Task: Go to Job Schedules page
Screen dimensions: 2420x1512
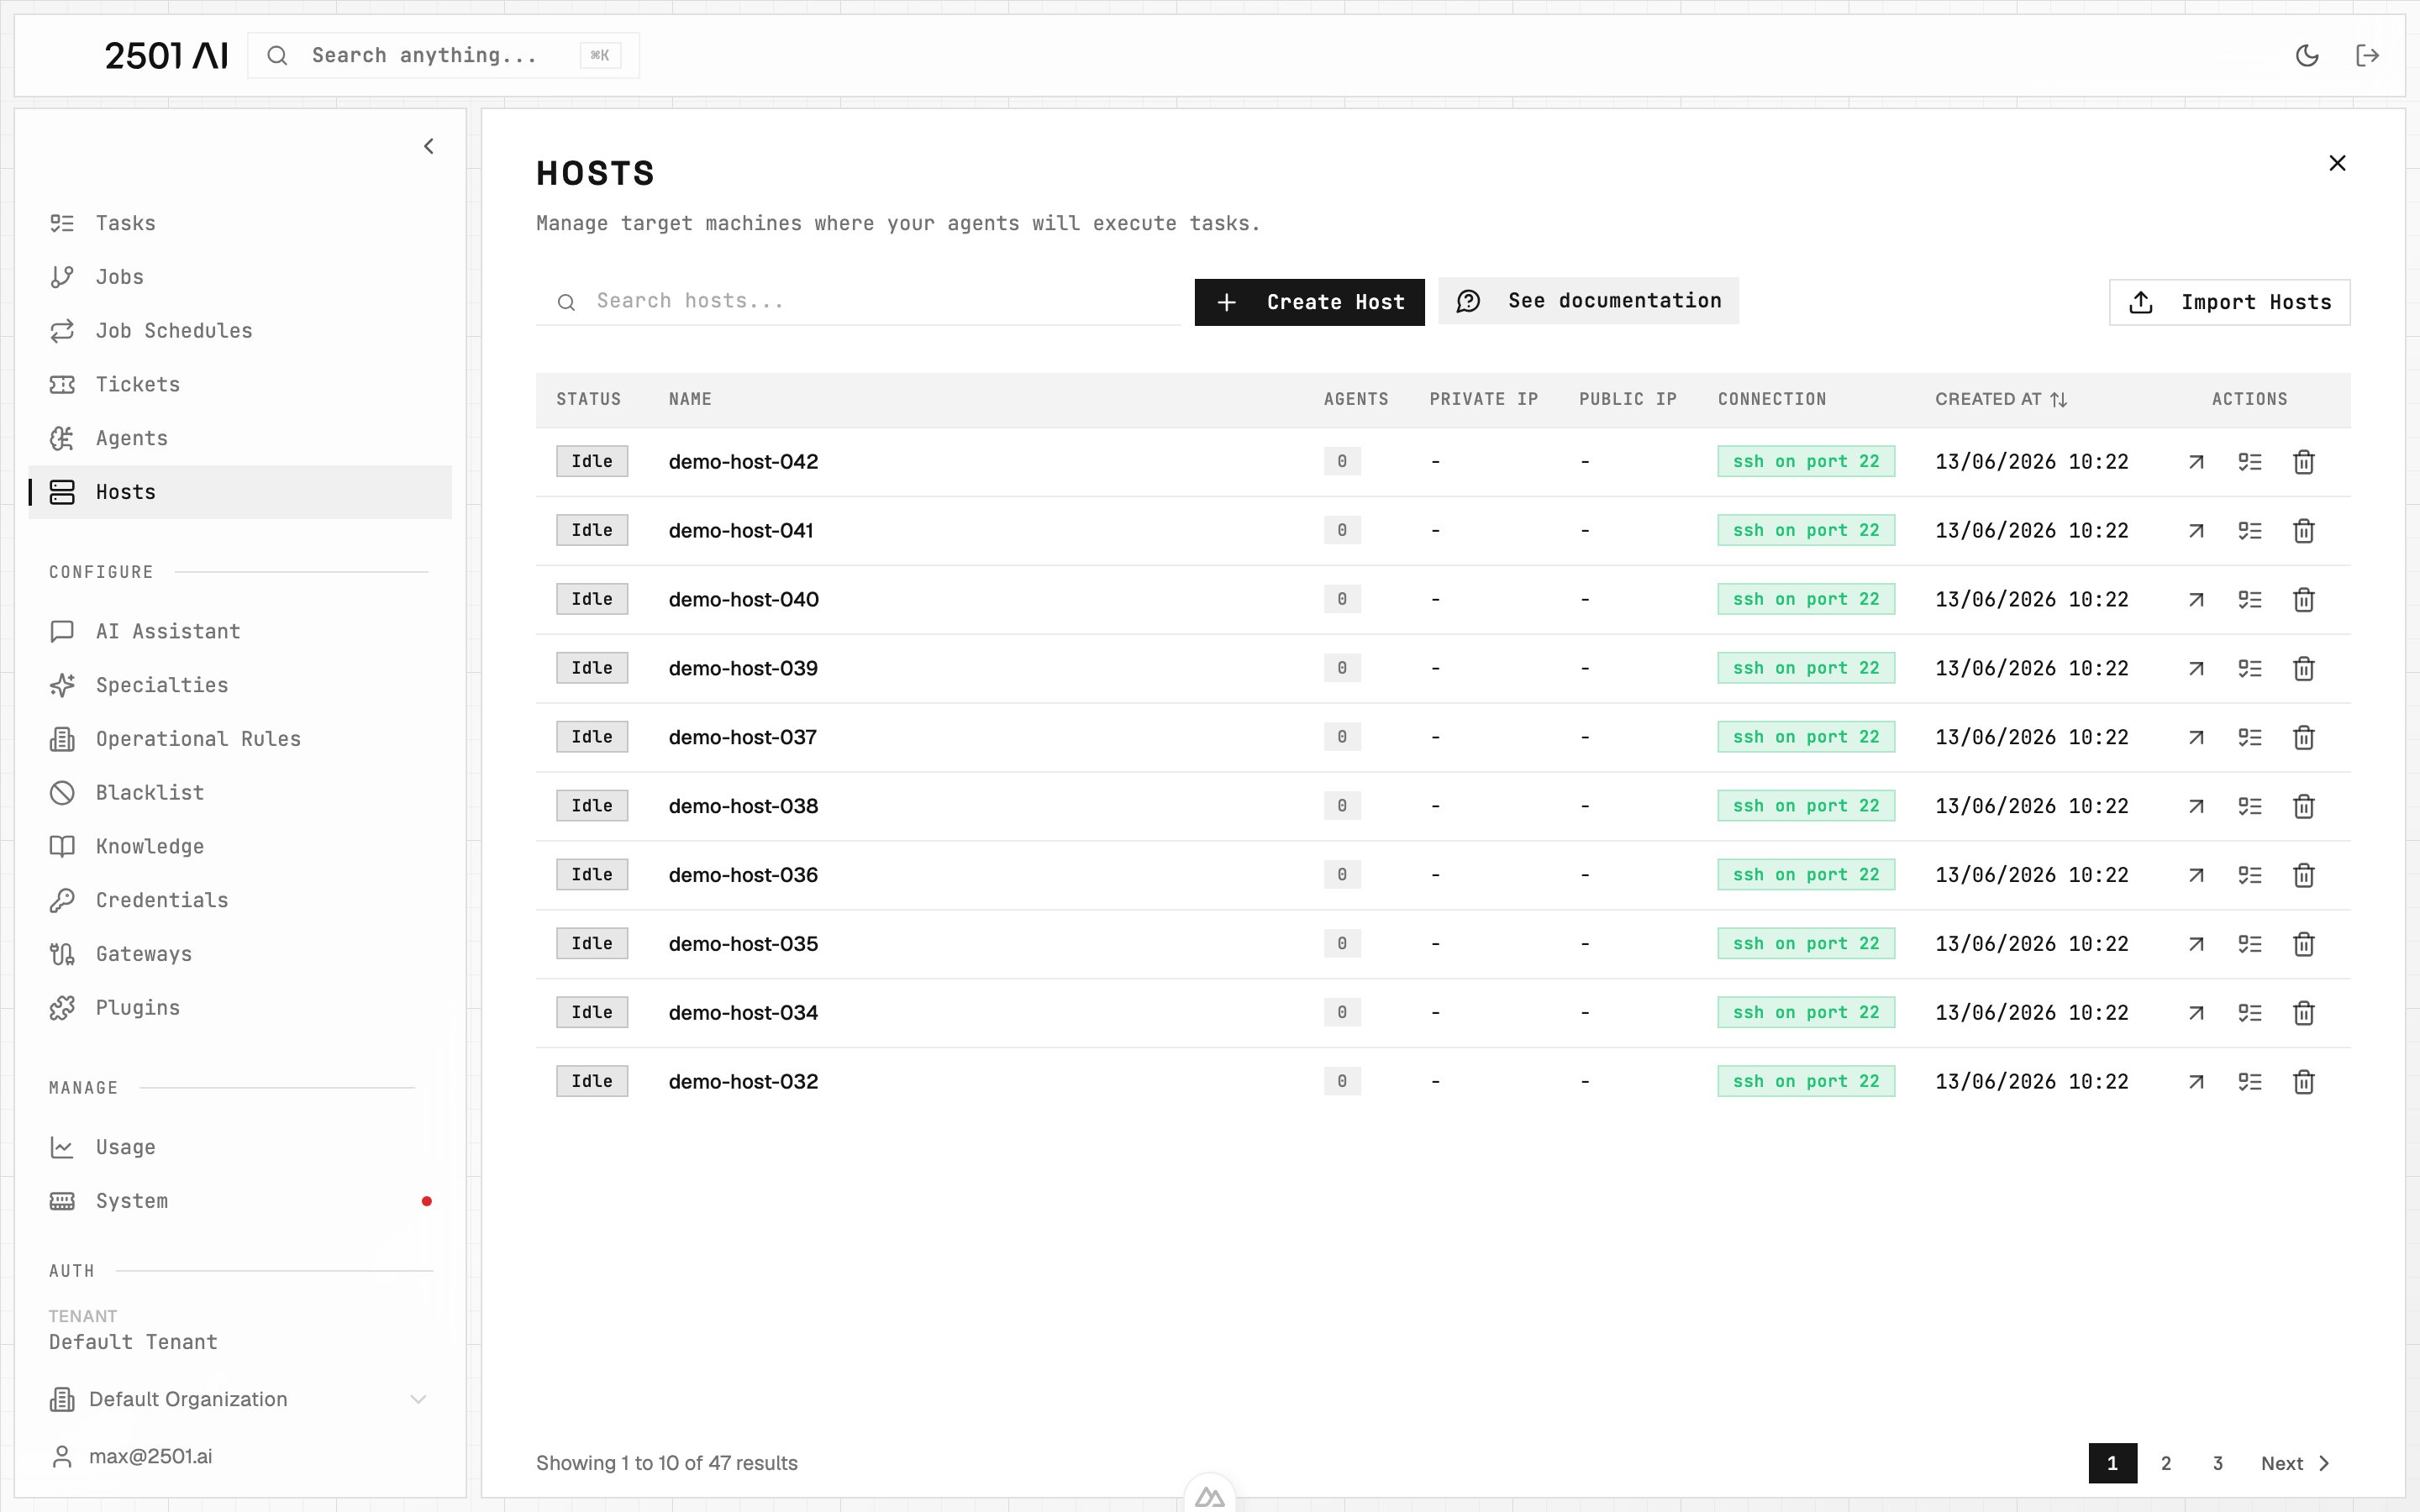Action: click(240, 331)
